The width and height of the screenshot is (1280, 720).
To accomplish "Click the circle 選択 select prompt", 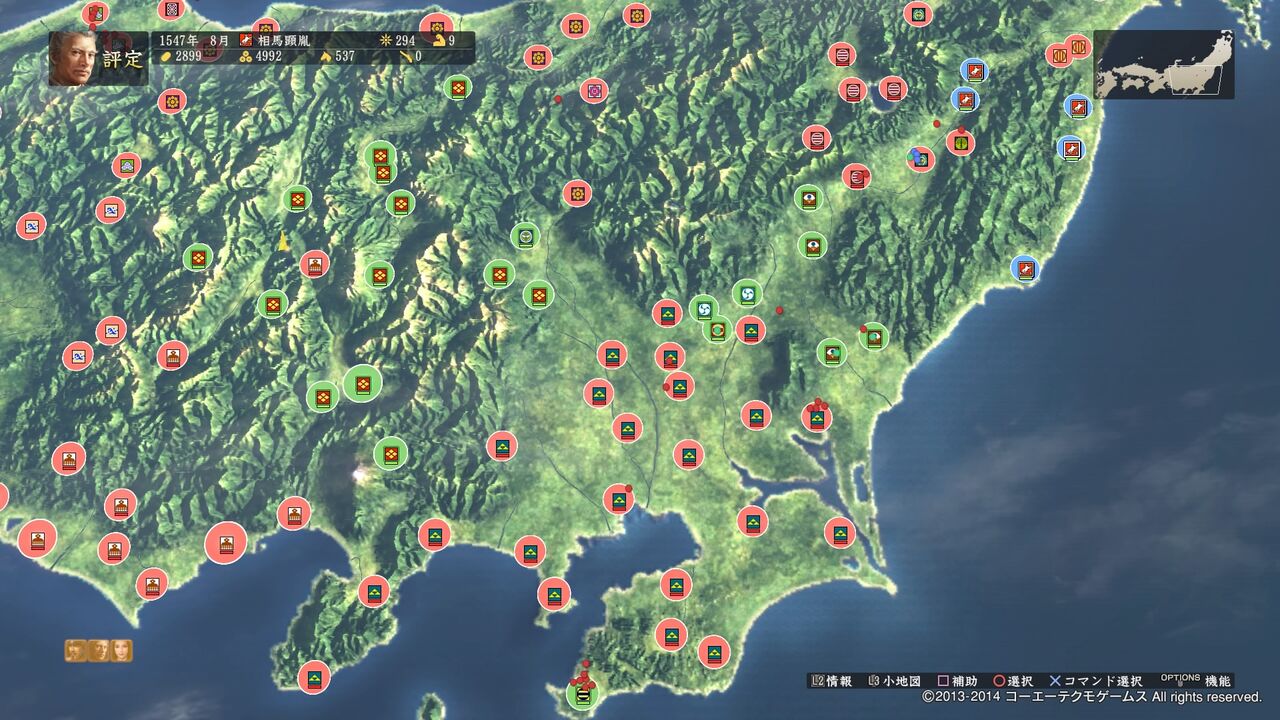I will pyautogui.click(x=1013, y=681).
